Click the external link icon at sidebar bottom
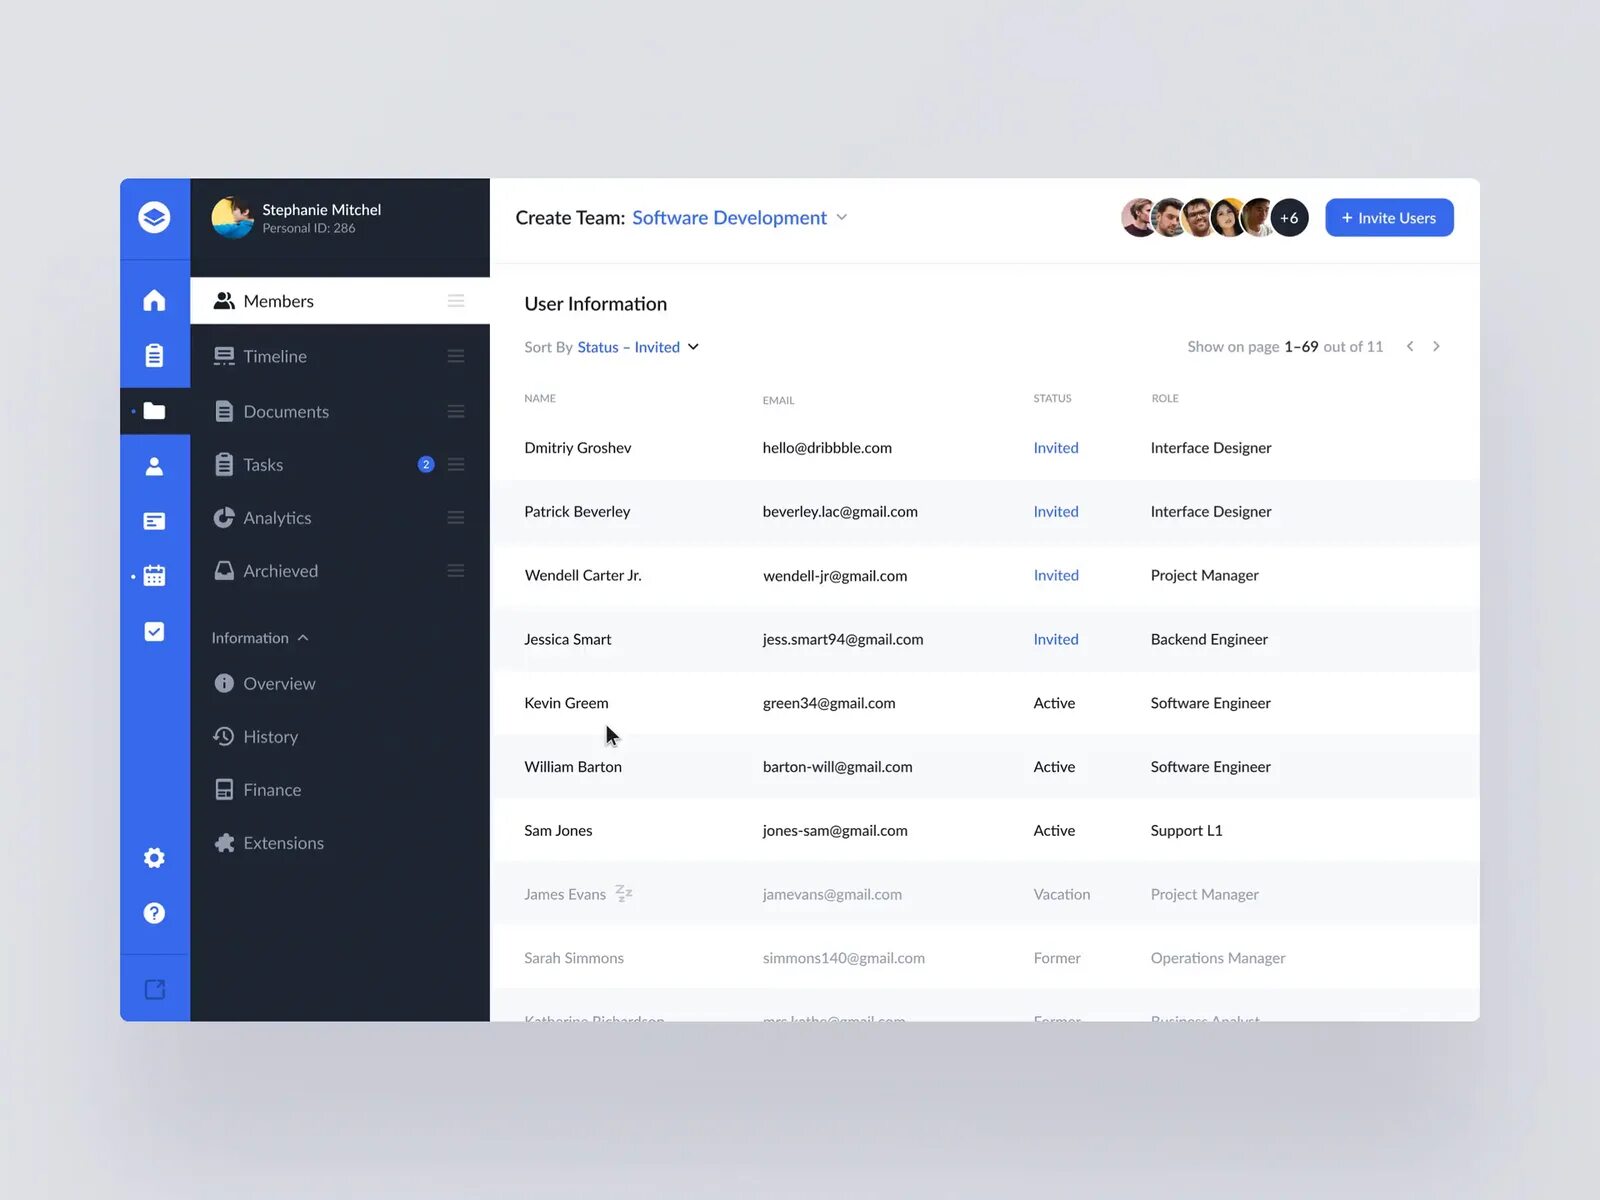This screenshot has height=1200, width=1600. (154, 989)
